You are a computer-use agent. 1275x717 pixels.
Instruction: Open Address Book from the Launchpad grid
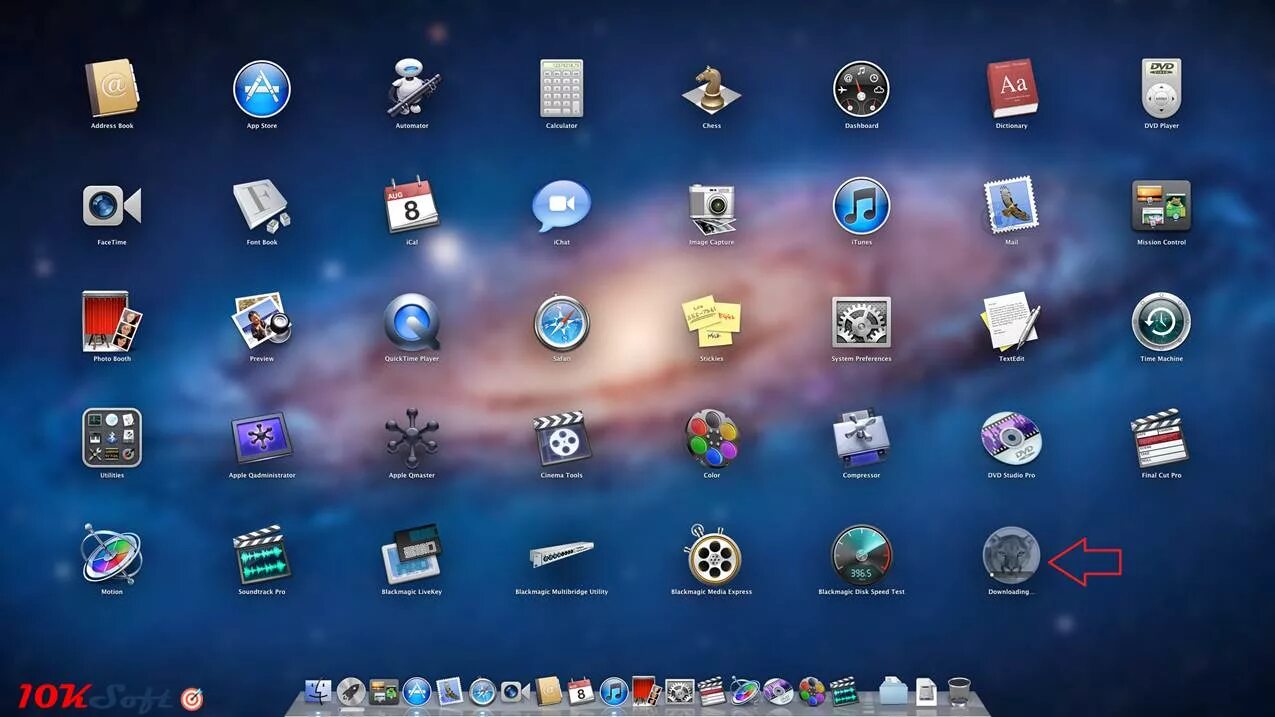(x=112, y=88)
